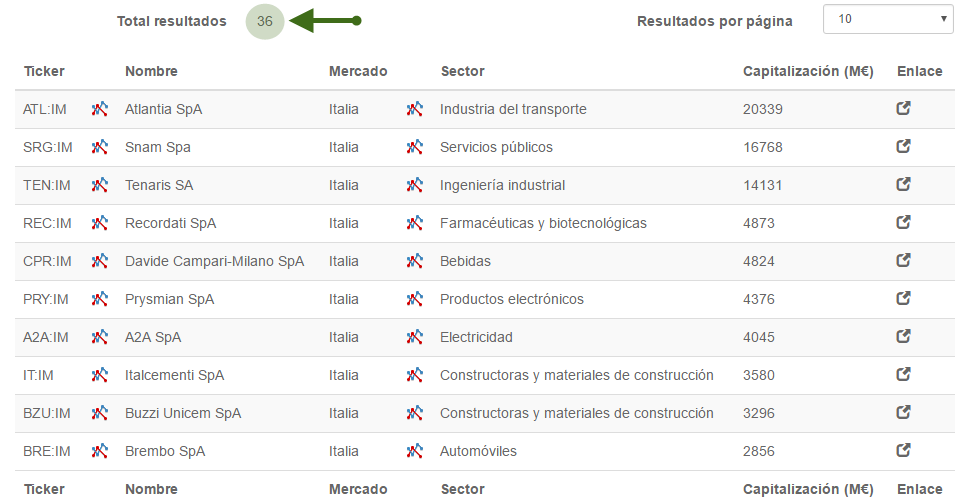
Task: Sort by Capitalización (M€) column header
Action: (808, 72)
